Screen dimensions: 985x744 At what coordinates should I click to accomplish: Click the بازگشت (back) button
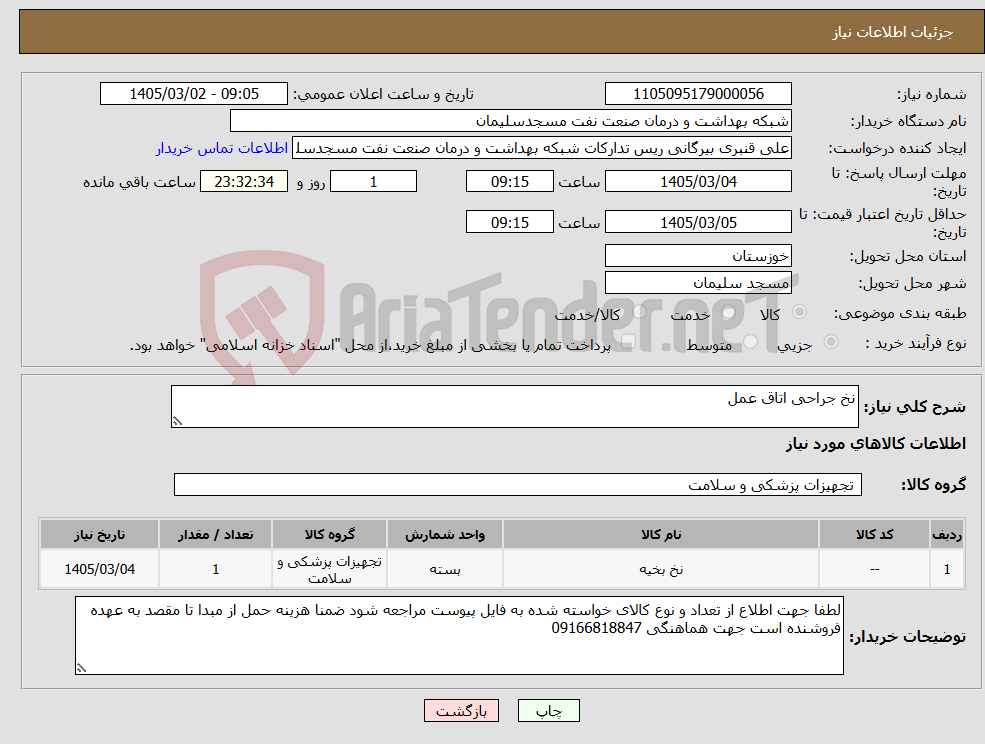point(461,711)
